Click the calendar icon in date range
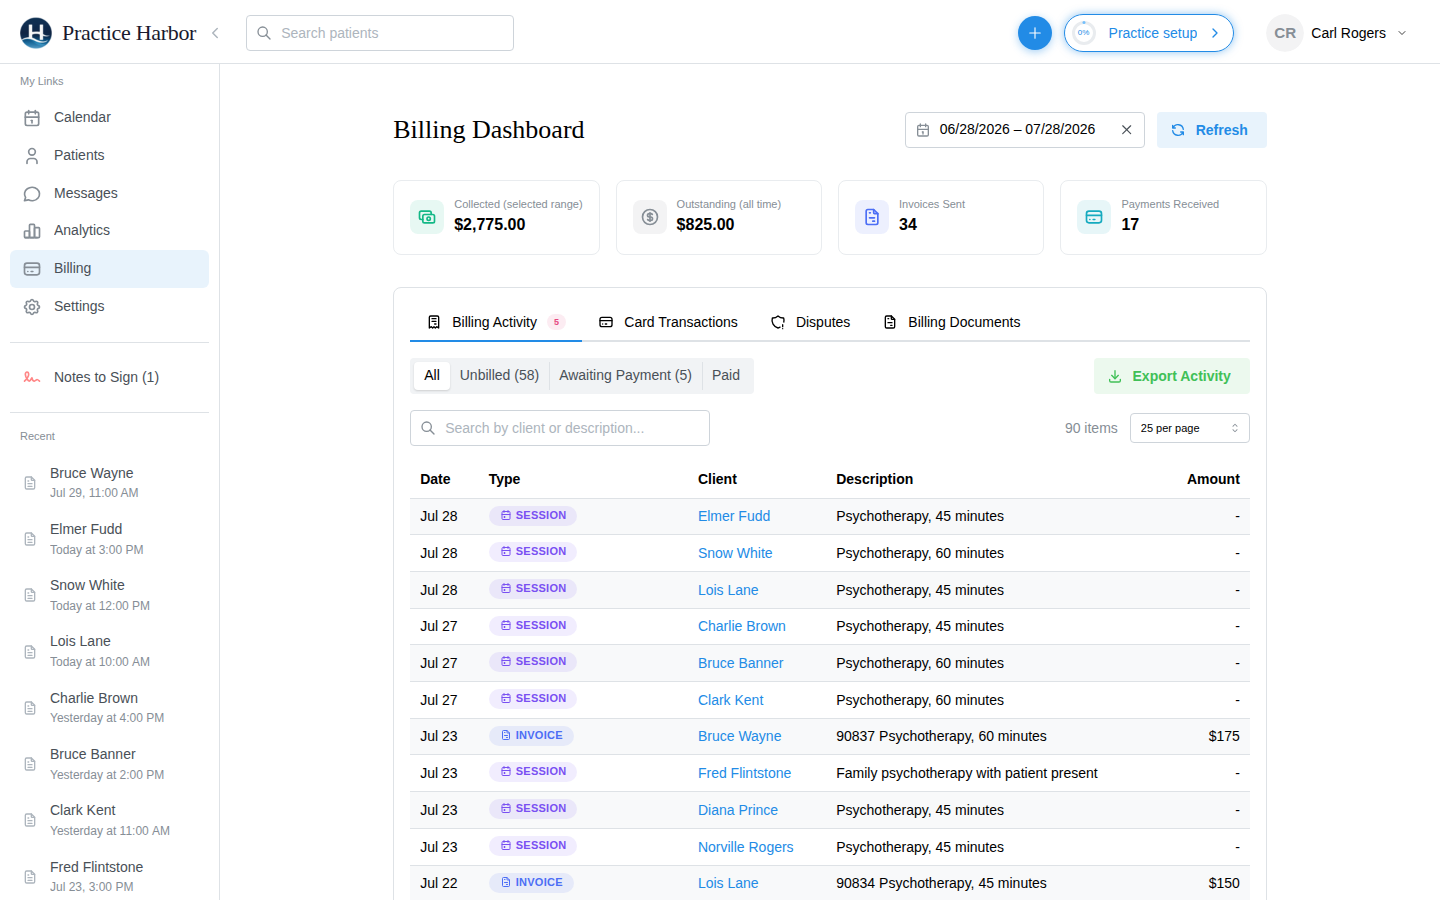The image size is (1440, 900). point(923,130)
